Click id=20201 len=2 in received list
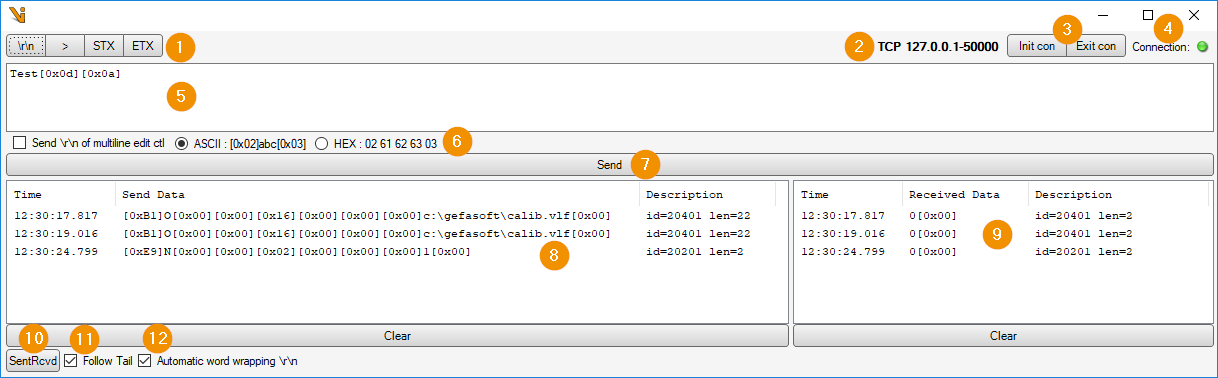 [1083, 251]
